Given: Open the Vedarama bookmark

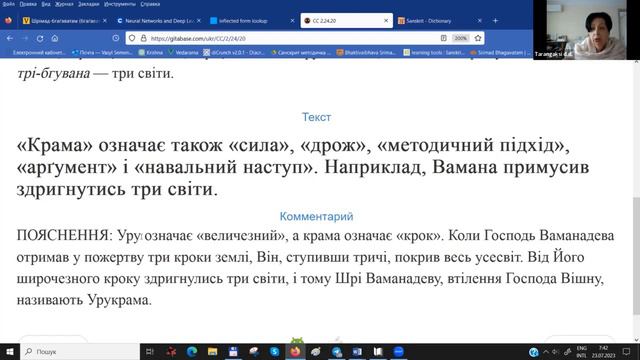Looking at the screenshot, I should [x=183, y=52].
